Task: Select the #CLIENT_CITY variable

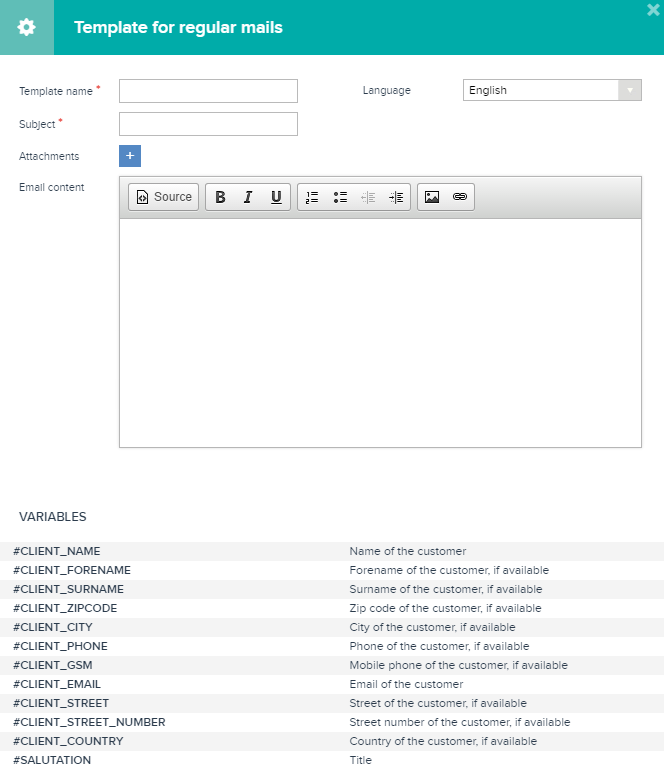Action: point(53,627)
